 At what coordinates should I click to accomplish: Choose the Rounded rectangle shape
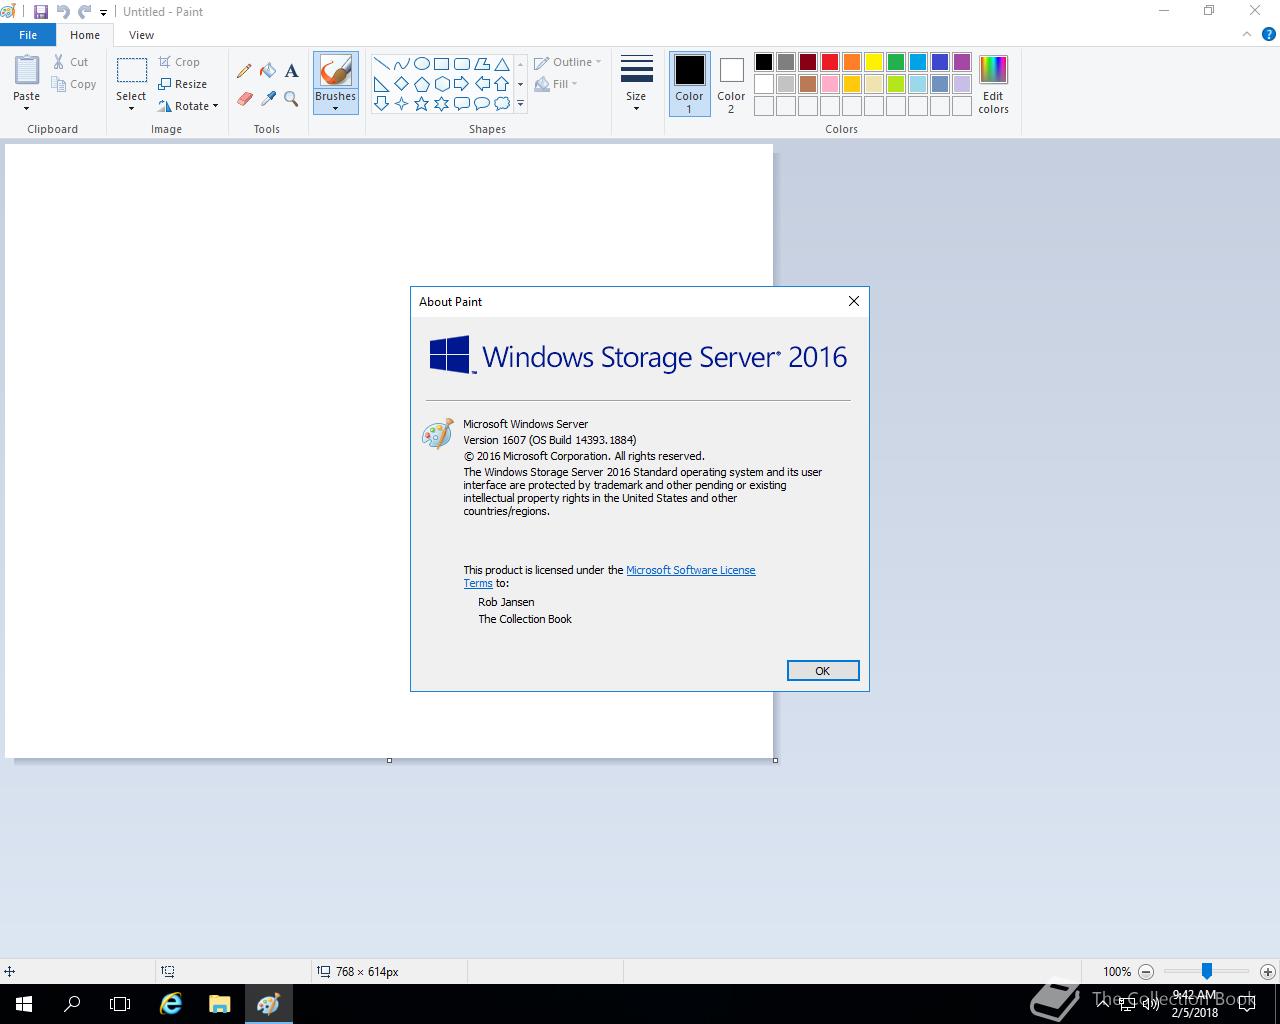click(x=461, y=64)
